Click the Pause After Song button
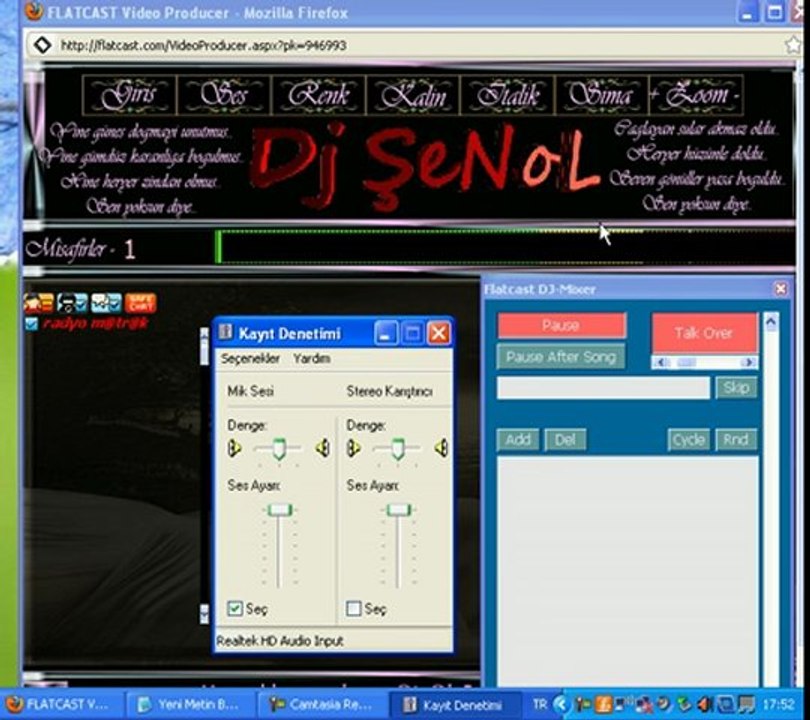810x720 pixels. click(561, 357)
